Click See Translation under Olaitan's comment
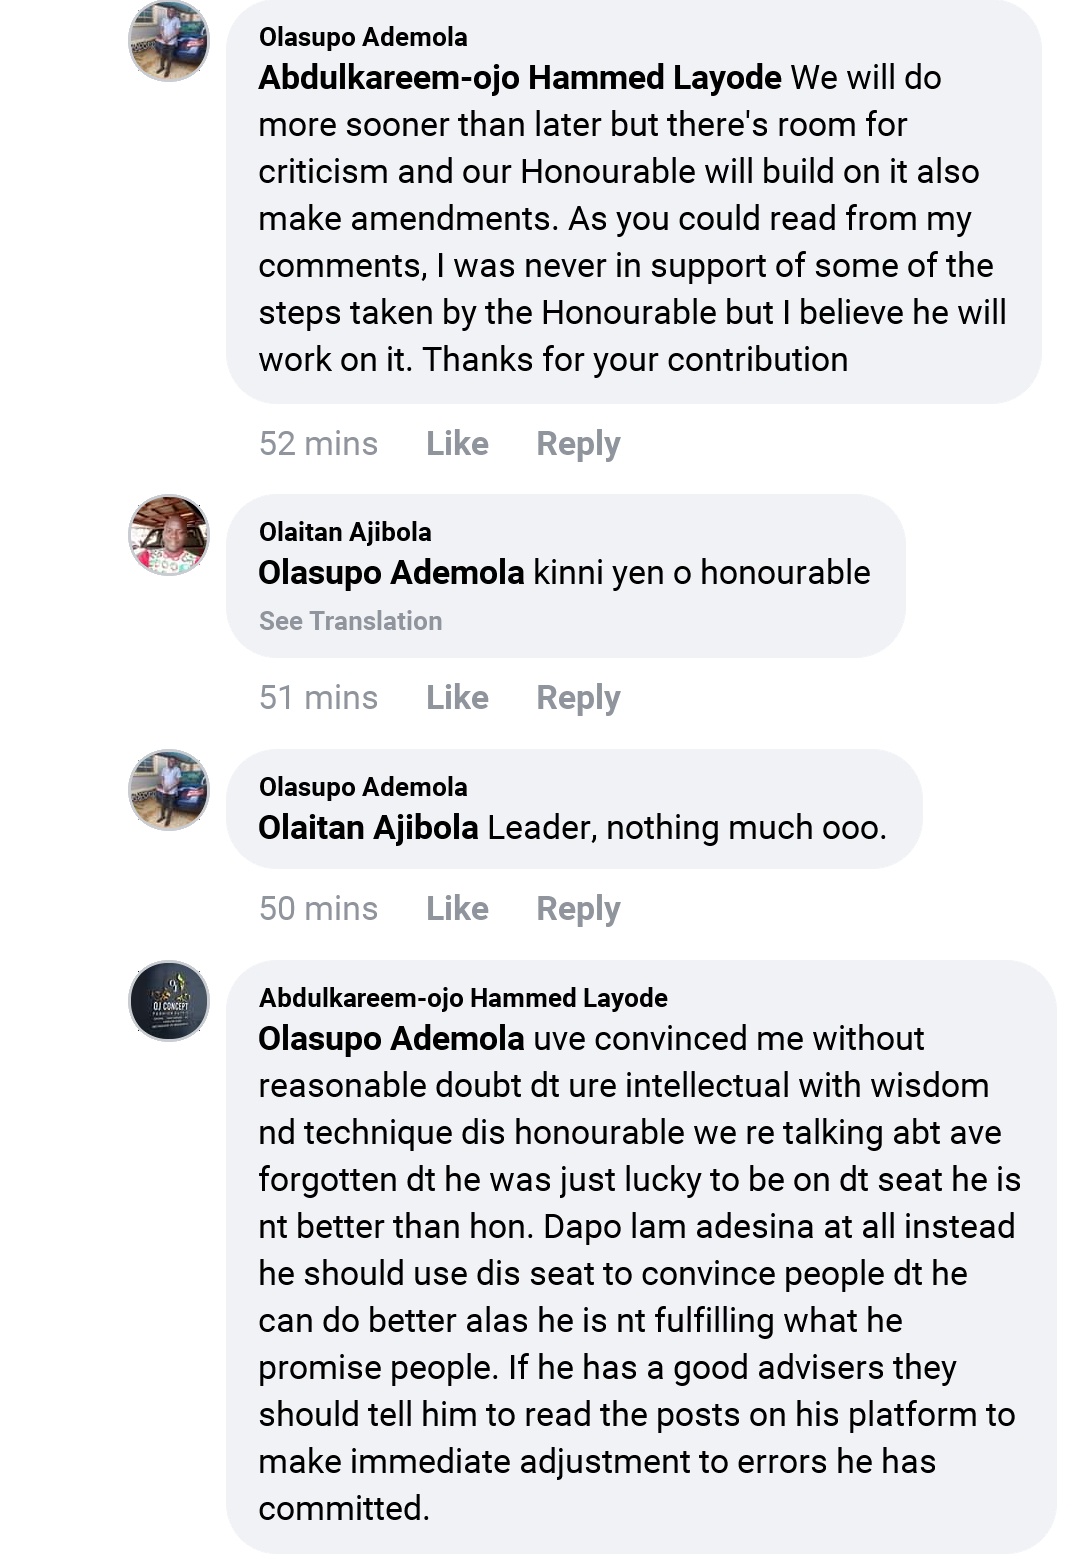Screen dimensions: 1080x1559 tap(350, 621)
